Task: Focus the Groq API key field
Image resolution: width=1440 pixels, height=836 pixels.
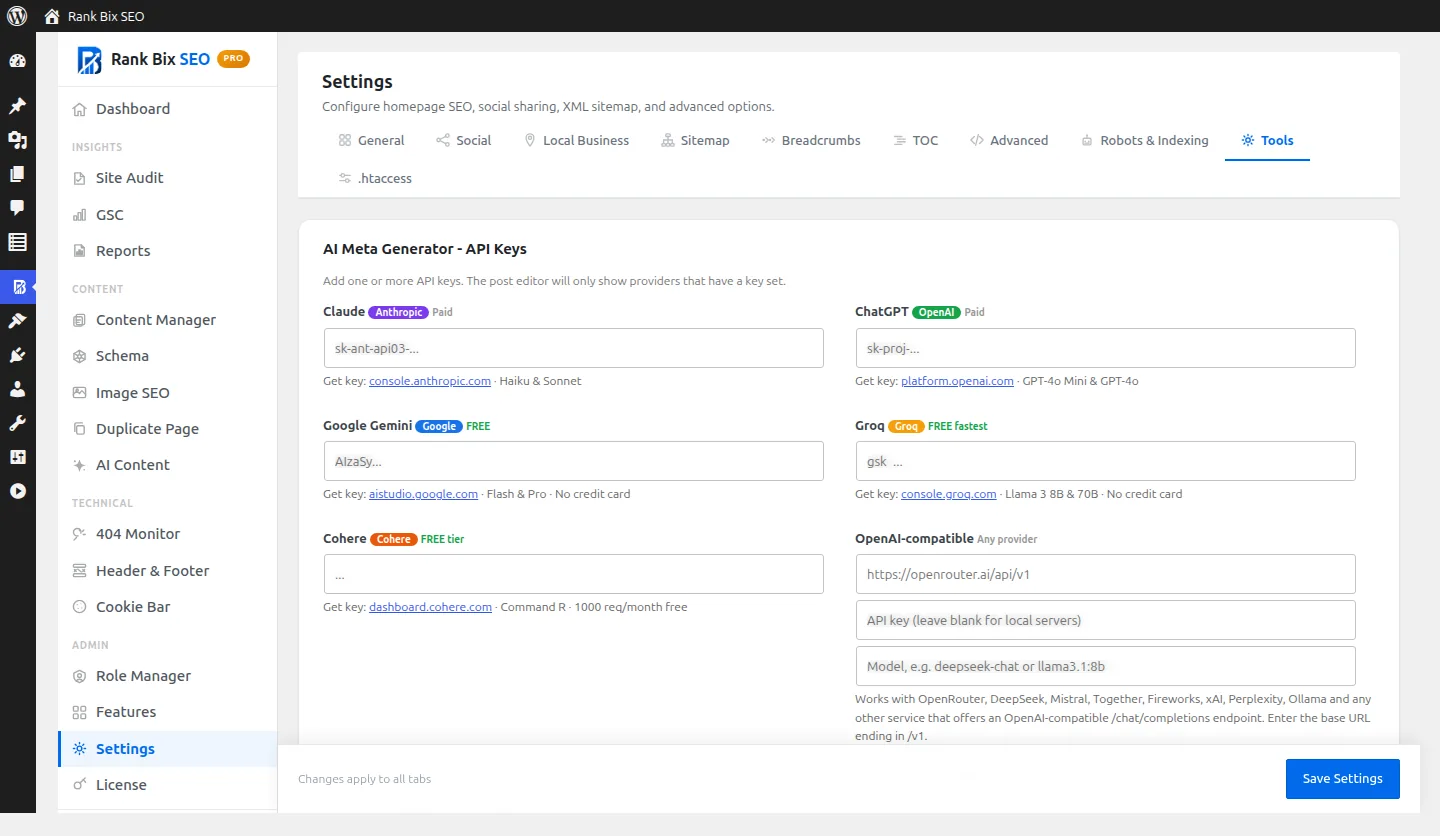Action: coord(1106,461)
